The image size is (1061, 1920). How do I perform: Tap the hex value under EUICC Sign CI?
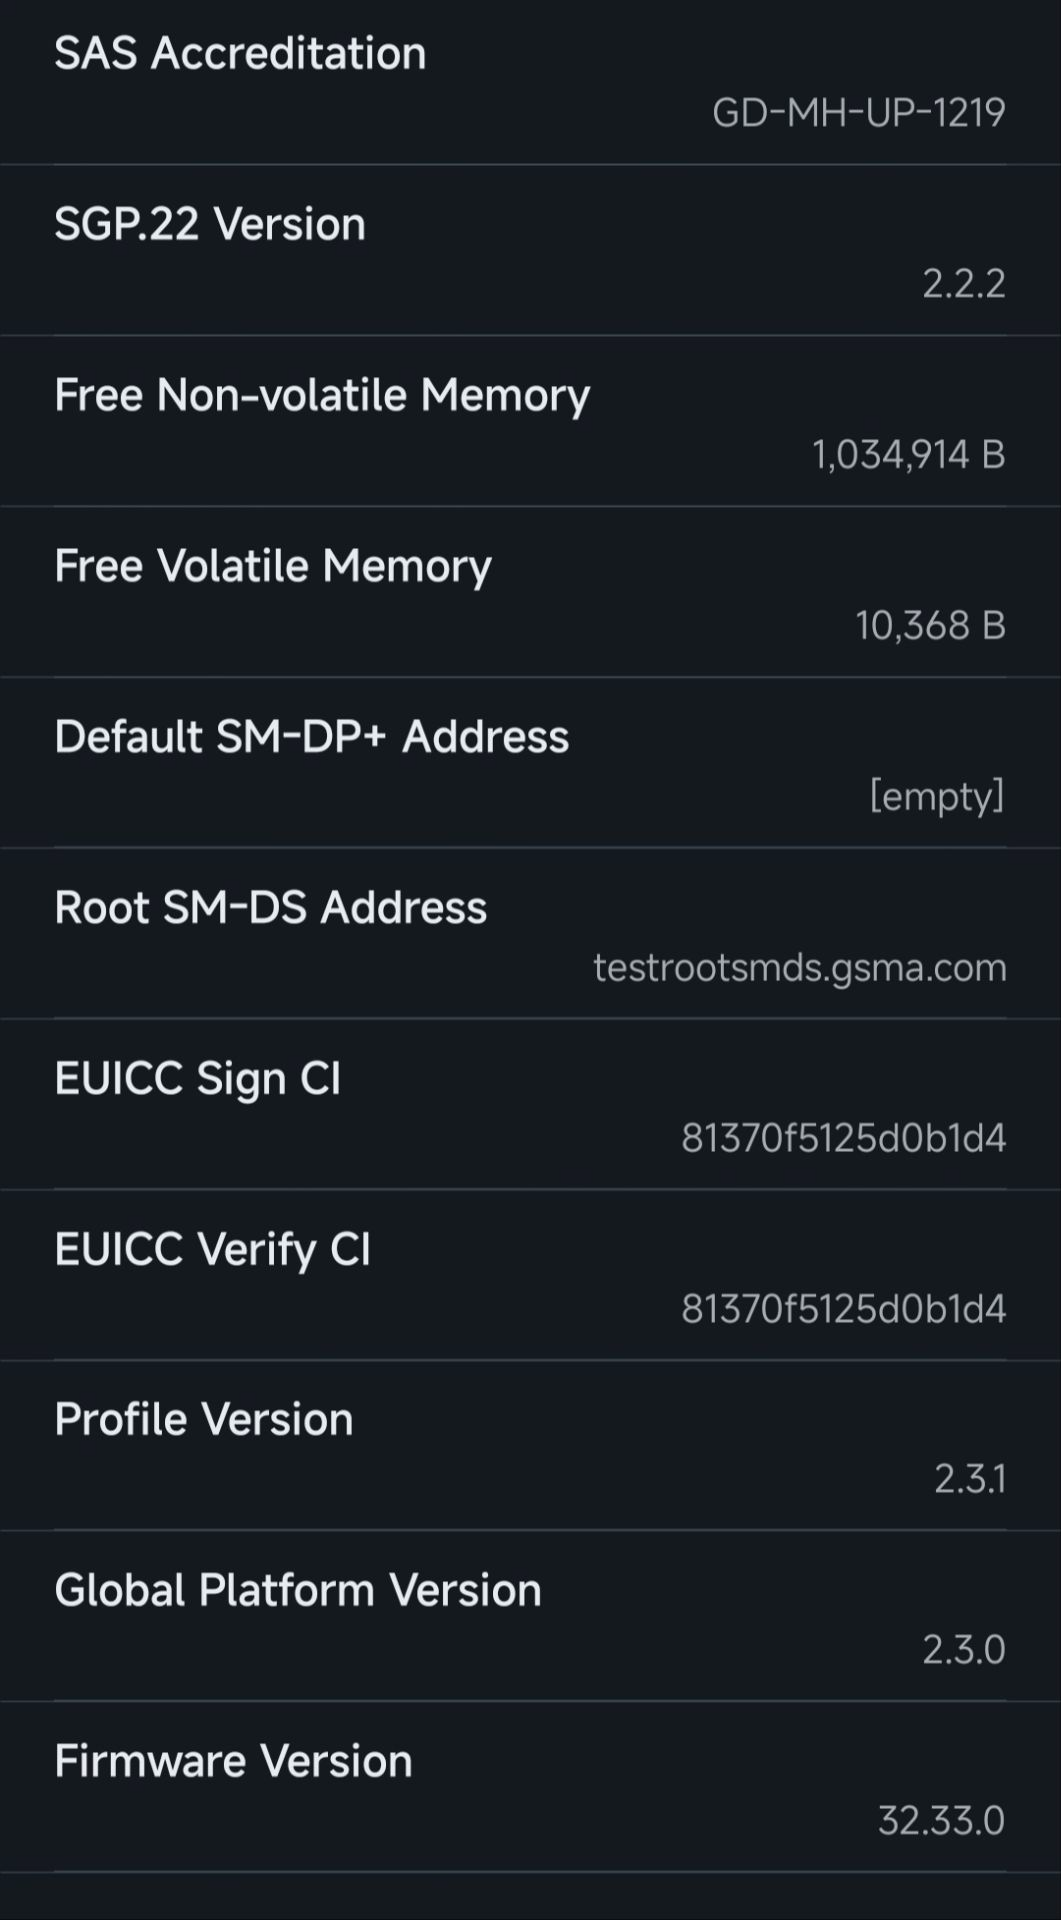(843, 1139)
